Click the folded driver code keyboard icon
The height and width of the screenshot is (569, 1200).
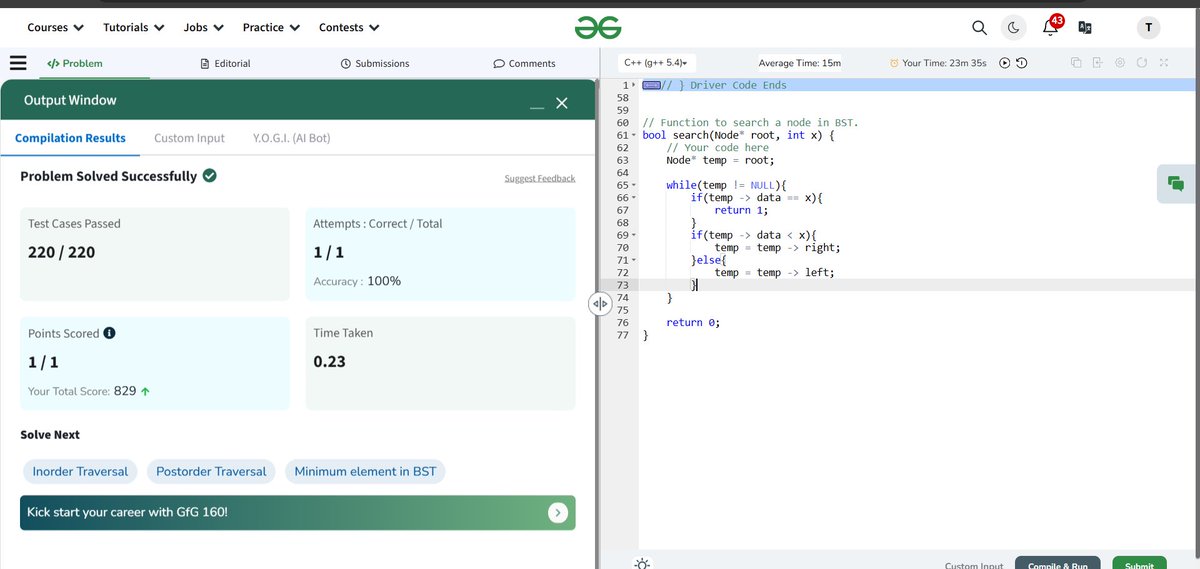[651, 86]
